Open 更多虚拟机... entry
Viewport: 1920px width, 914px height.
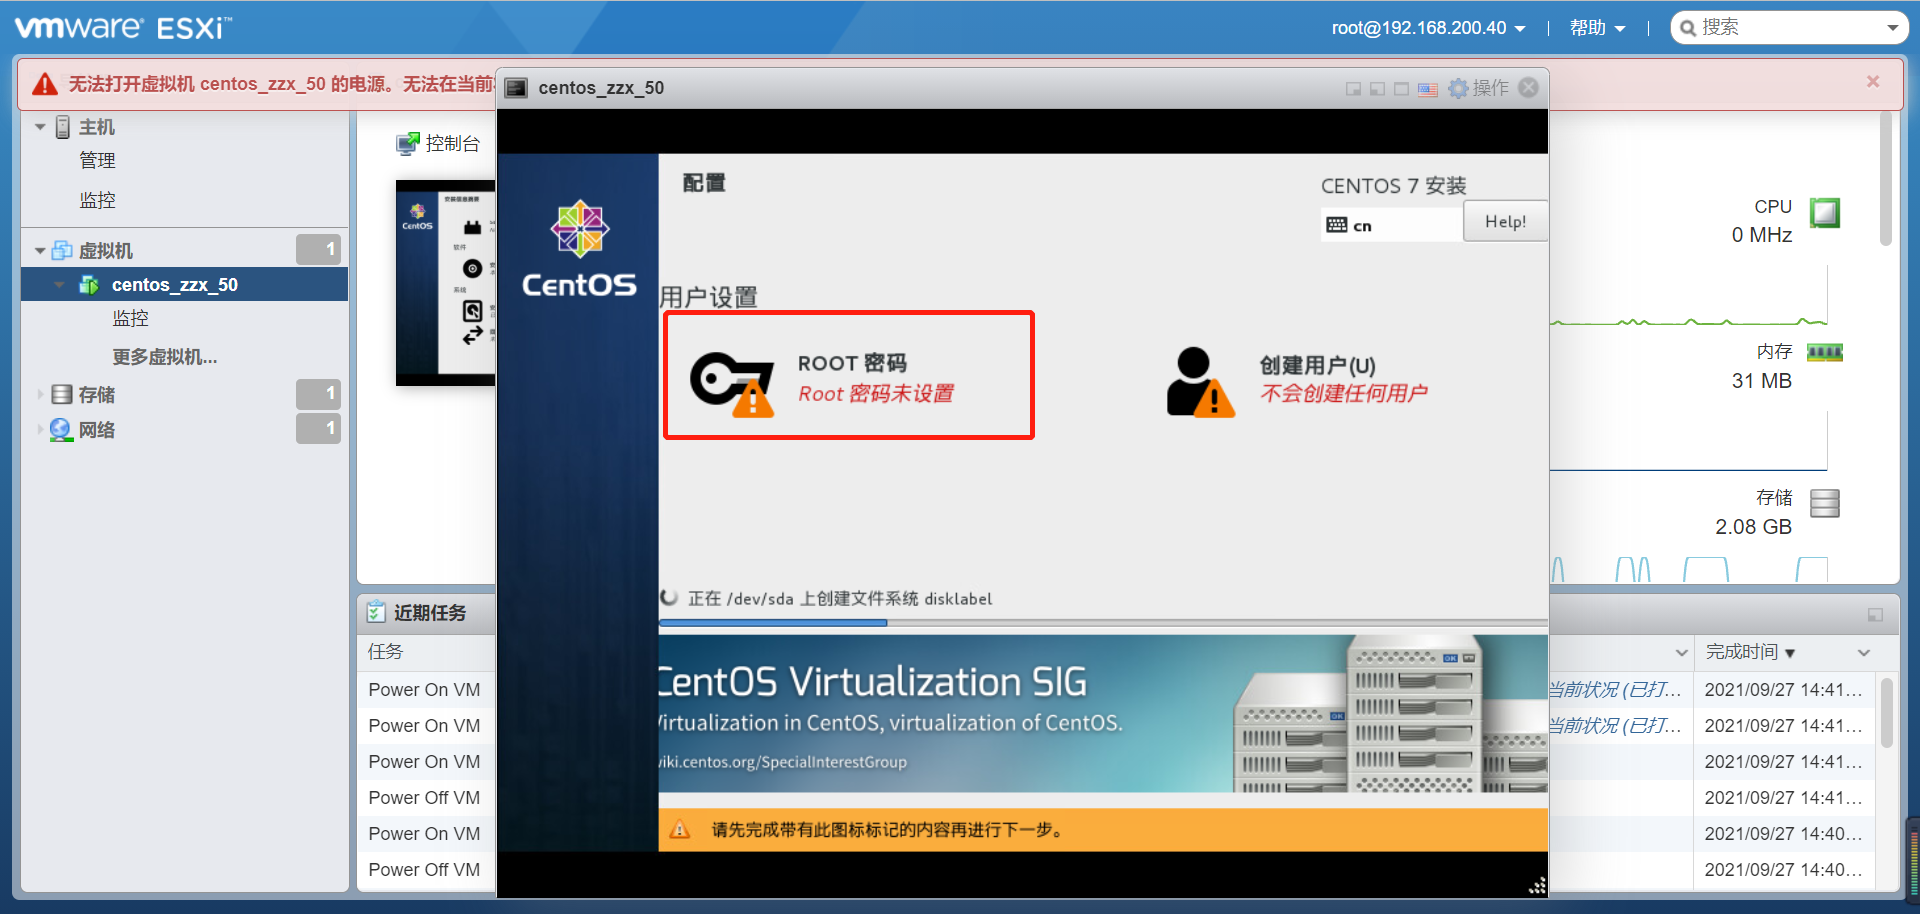(164, 357)
